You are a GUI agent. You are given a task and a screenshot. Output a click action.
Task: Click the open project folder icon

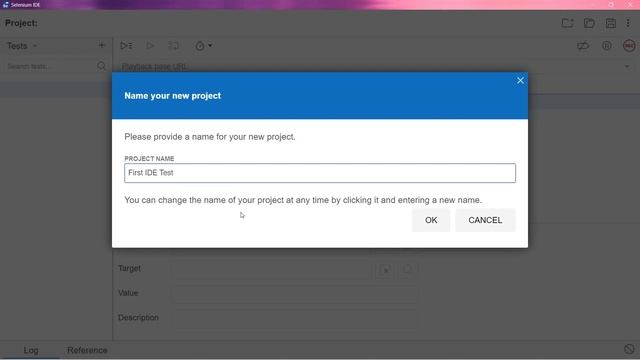coord(589,23)
